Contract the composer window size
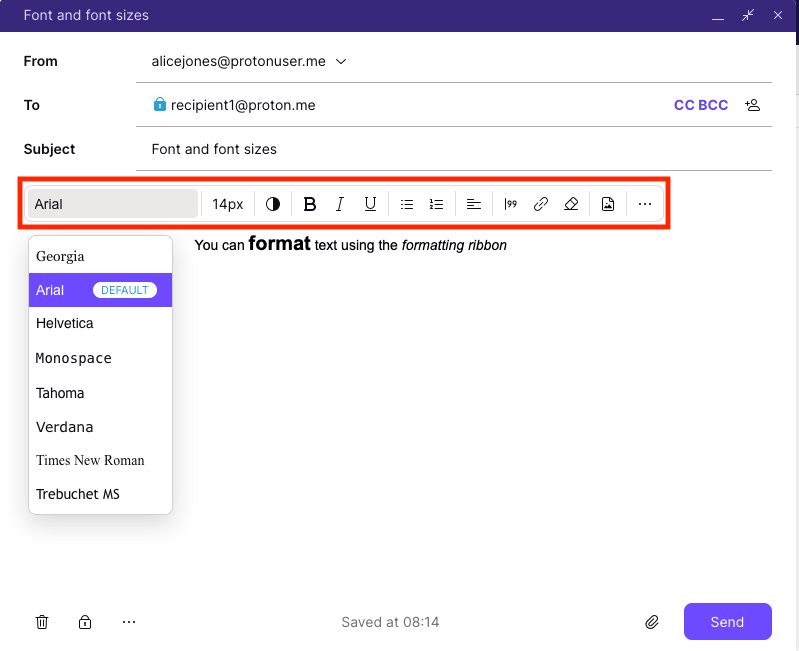This screenshot has width=799, height=651. click(748, 15)
